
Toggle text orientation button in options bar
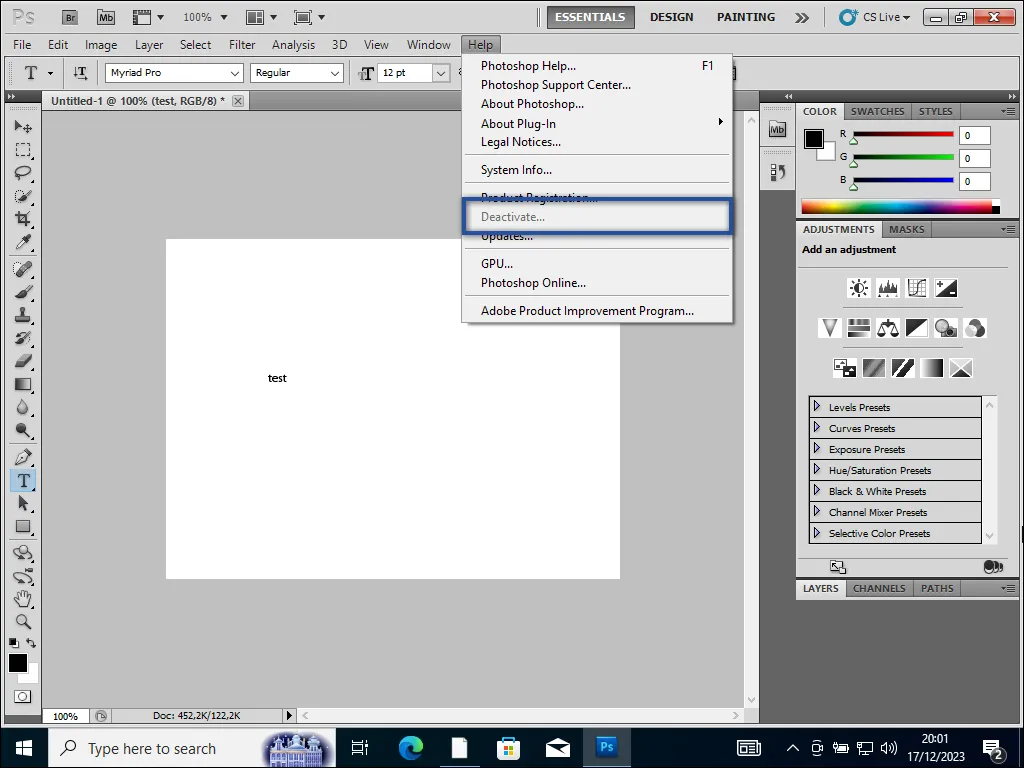point(80,73)
